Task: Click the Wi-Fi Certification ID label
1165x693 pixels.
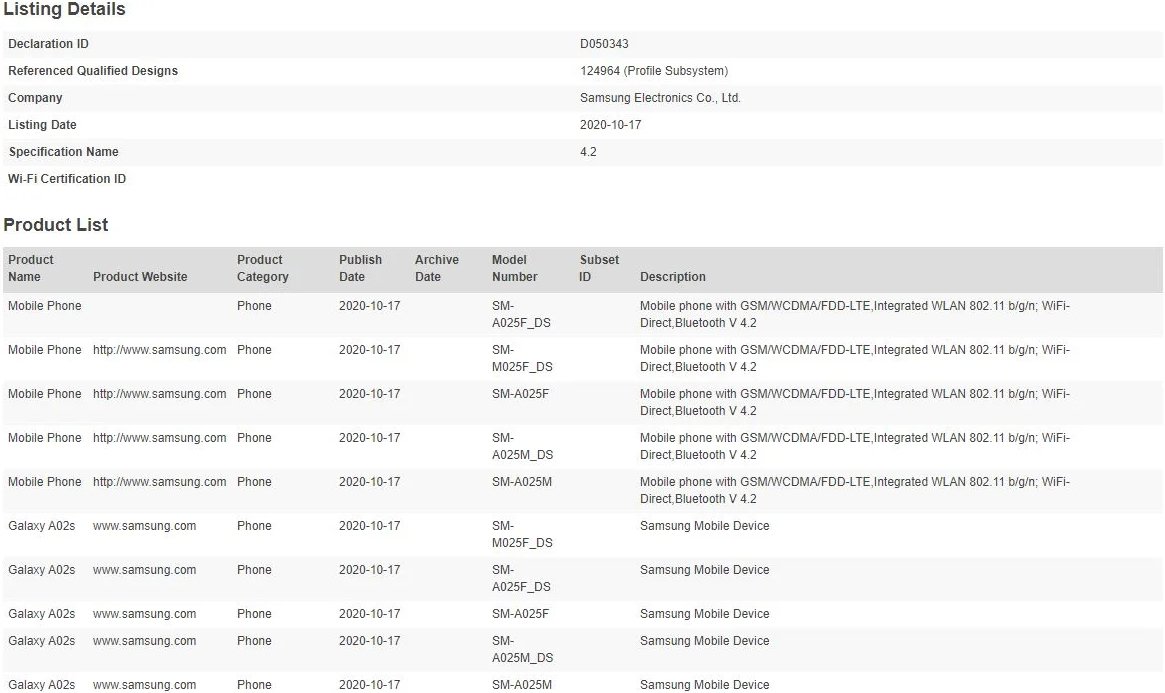Action: pyautogui.click(x=67, y=179)
